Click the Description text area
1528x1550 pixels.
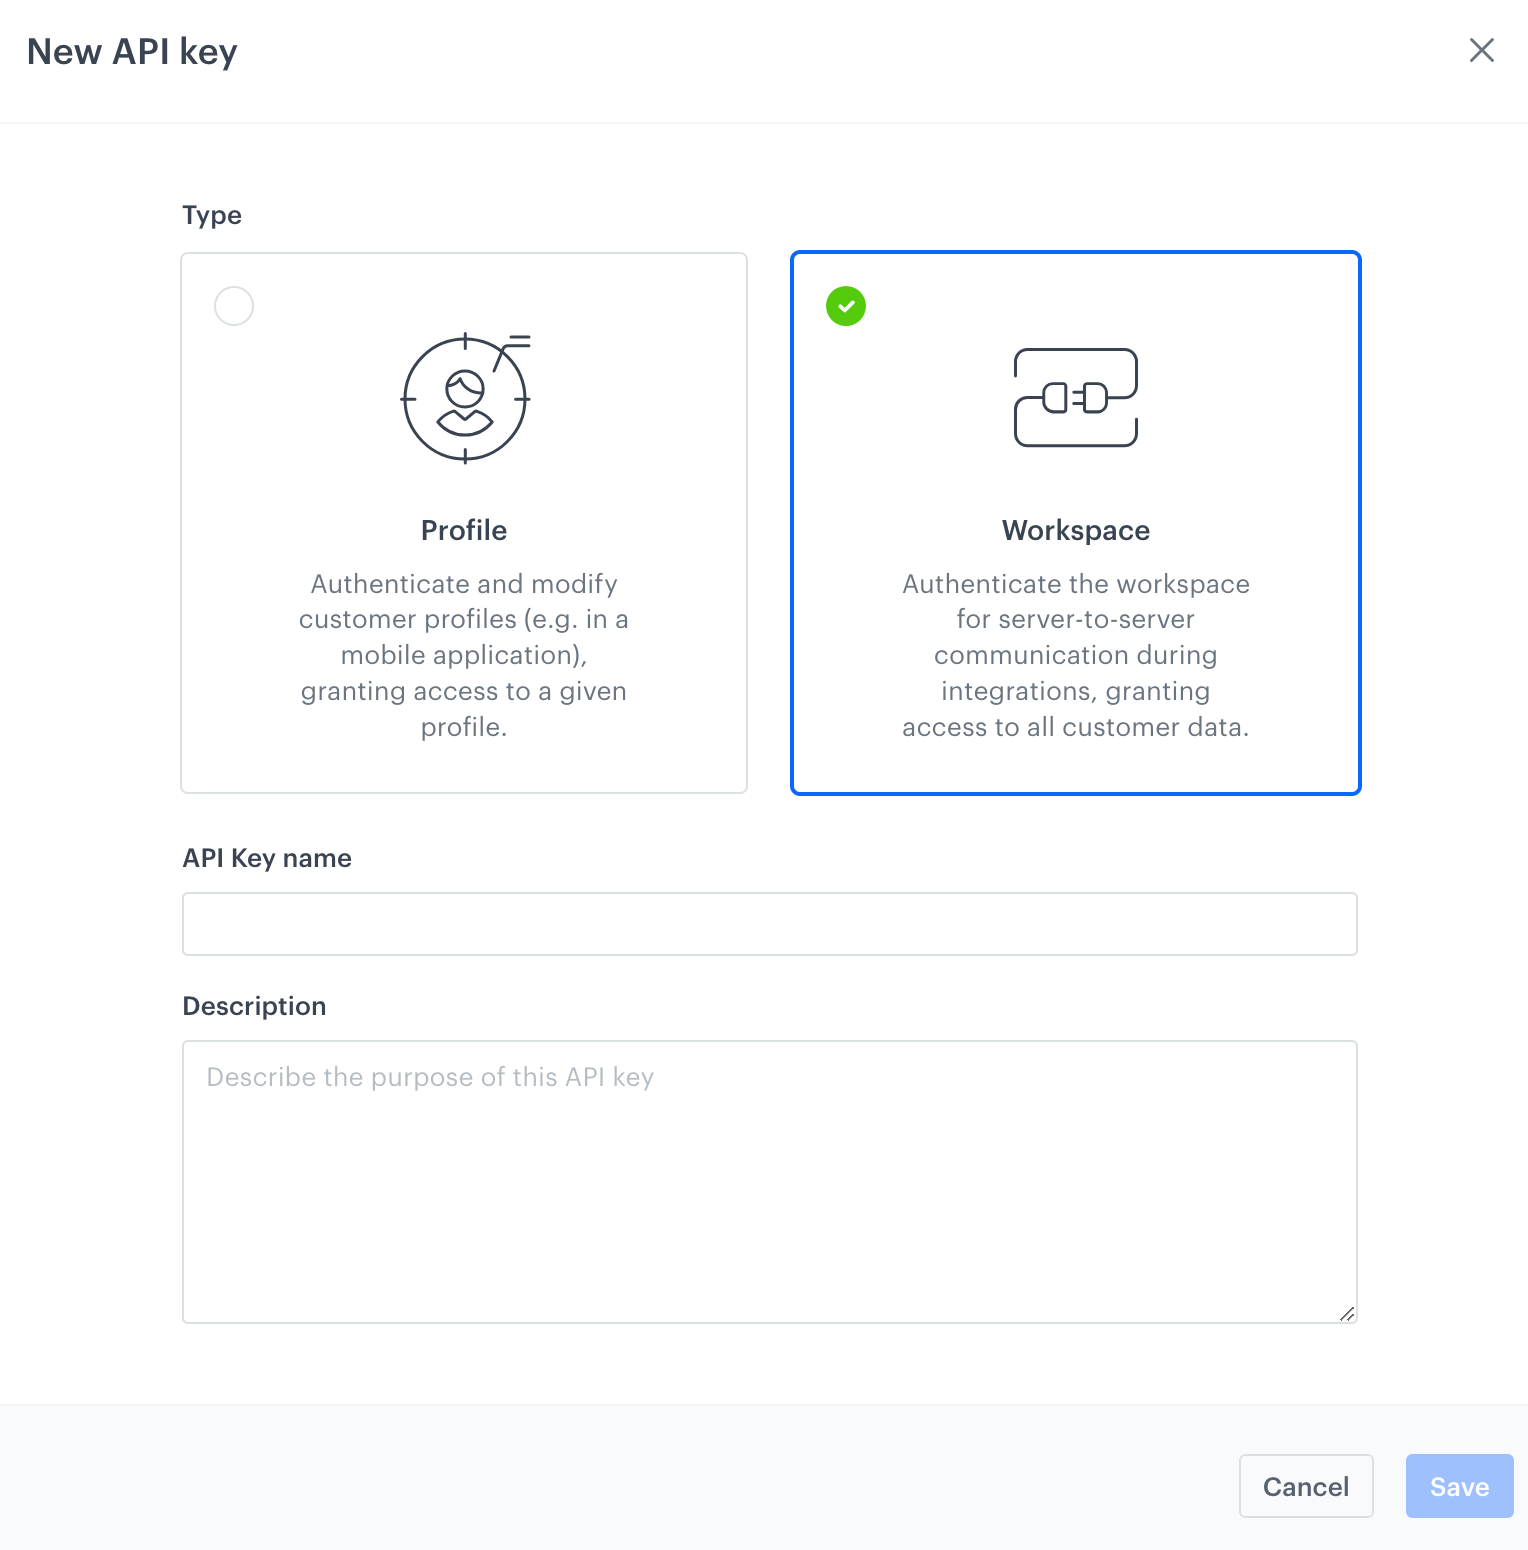(768, 1180)
